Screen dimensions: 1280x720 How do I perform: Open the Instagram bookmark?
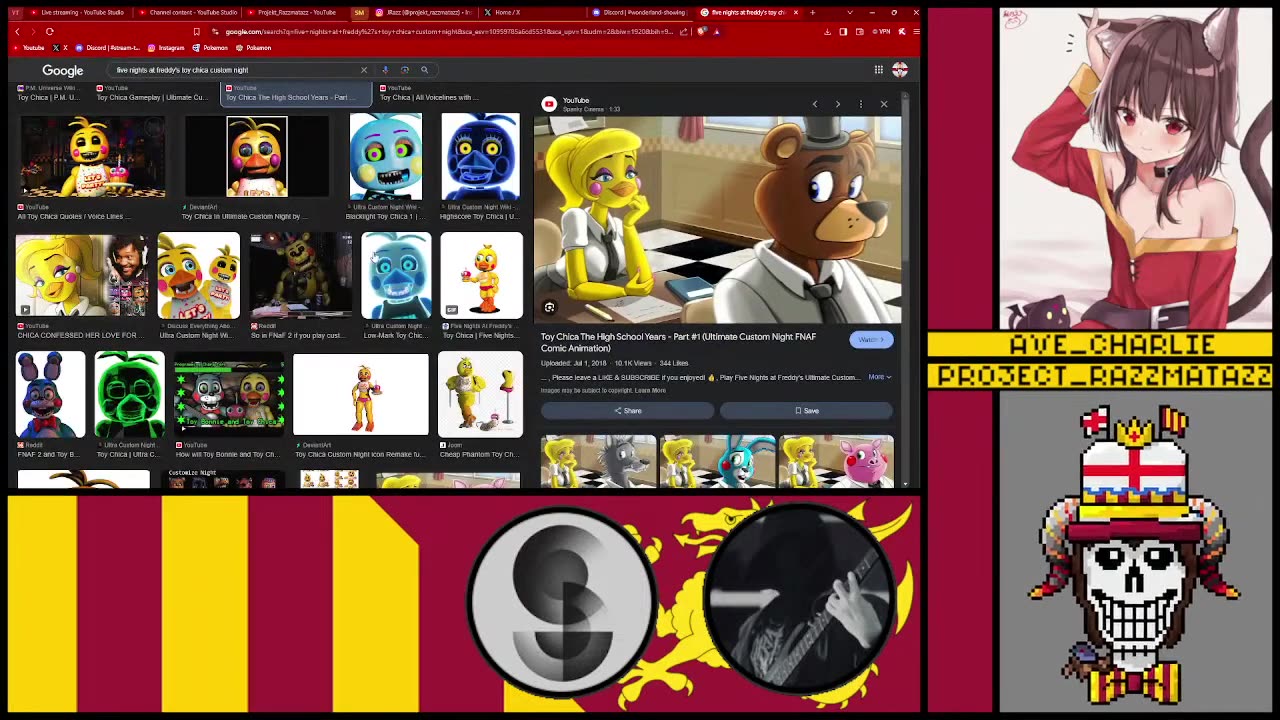tap(167, 48)
